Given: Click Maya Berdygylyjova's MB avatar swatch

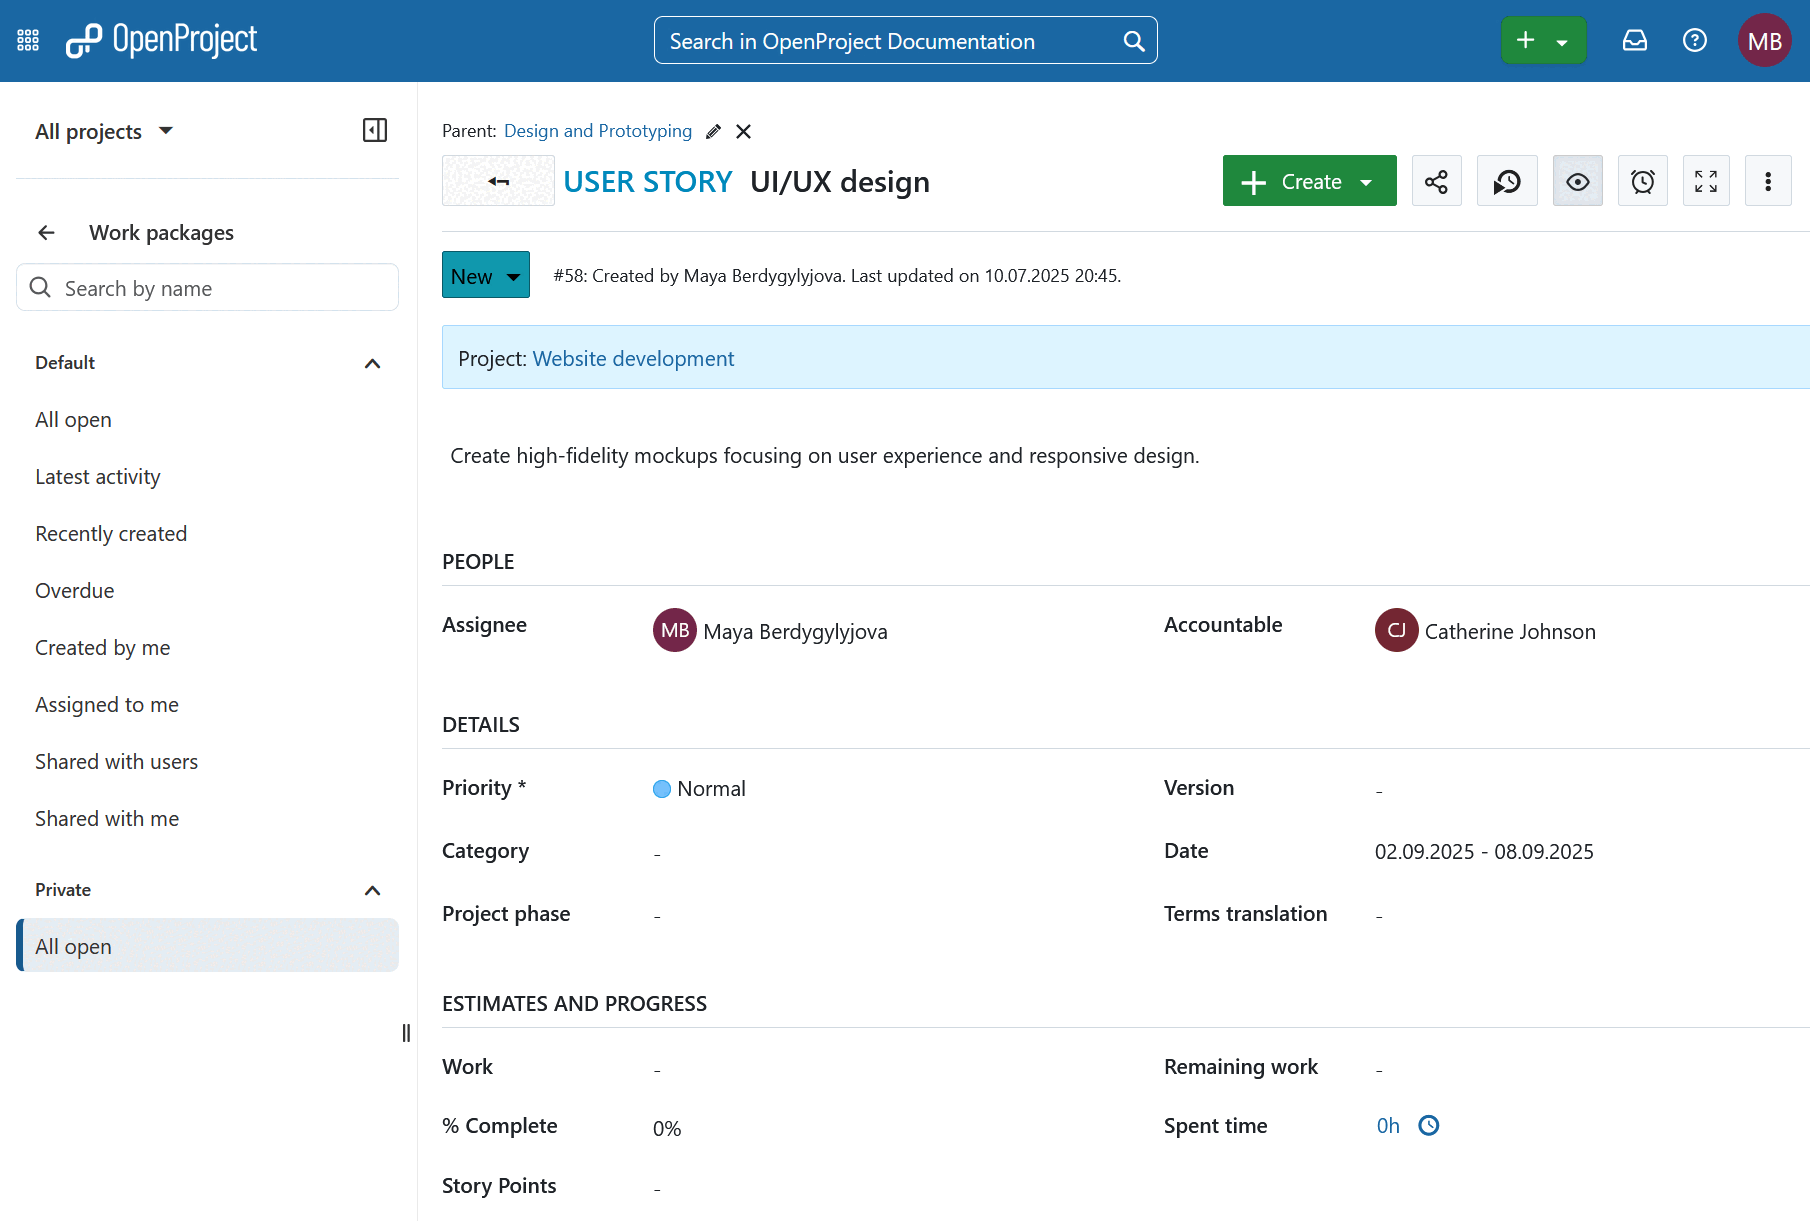Looking at the screenshot, I should click(674, 631).
